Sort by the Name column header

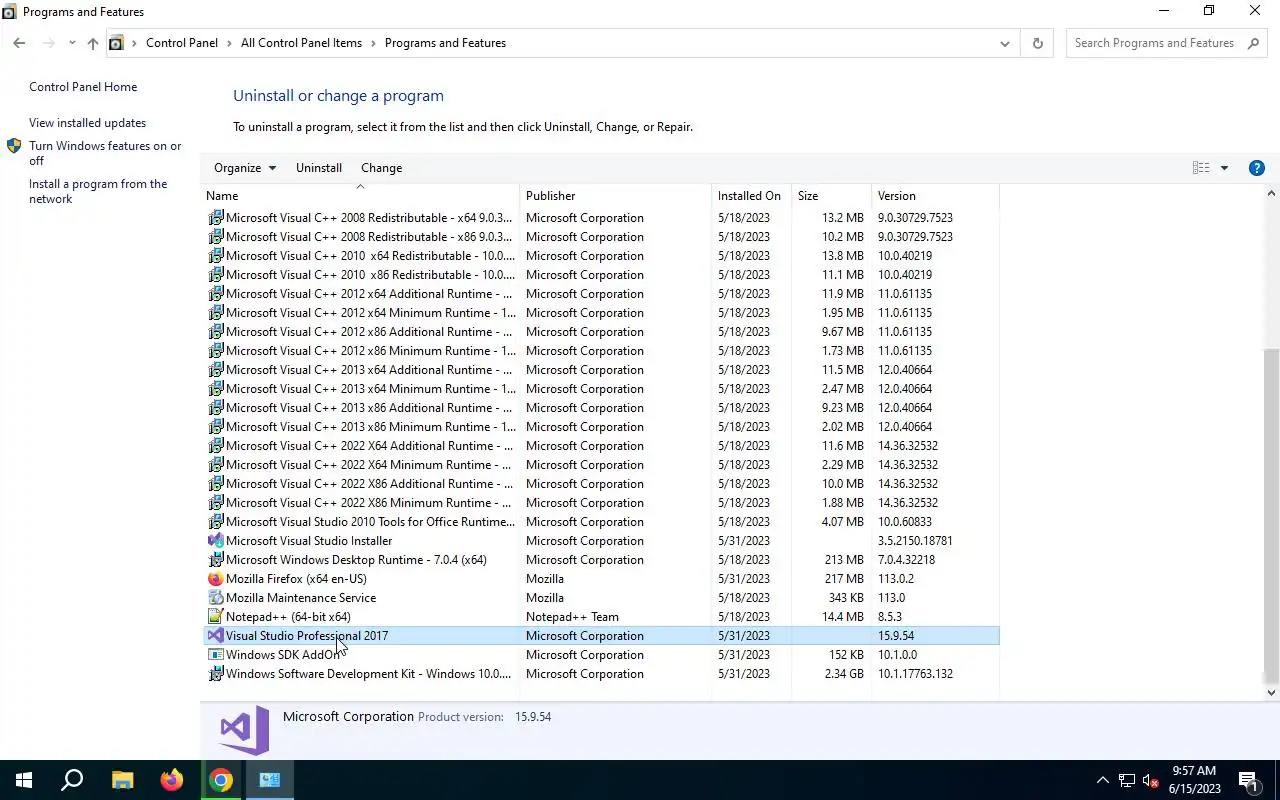tap(360, 196)
